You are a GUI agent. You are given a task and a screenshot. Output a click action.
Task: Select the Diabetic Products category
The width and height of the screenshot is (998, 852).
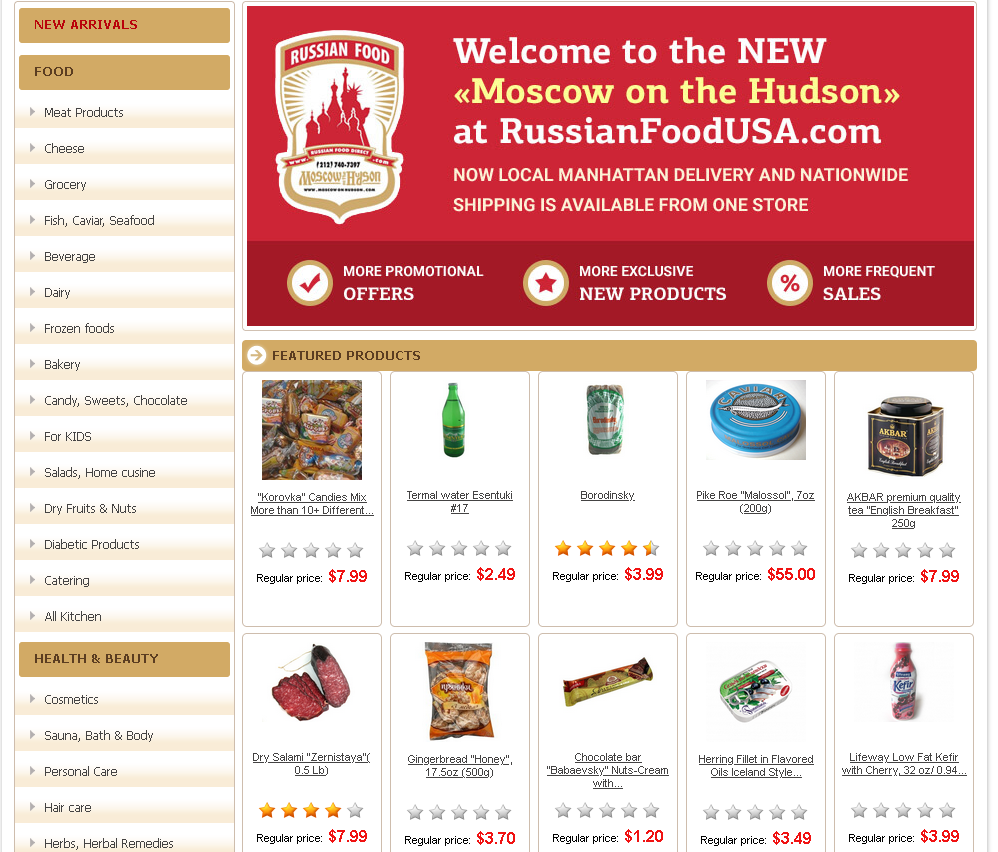(x=92, y=545)
